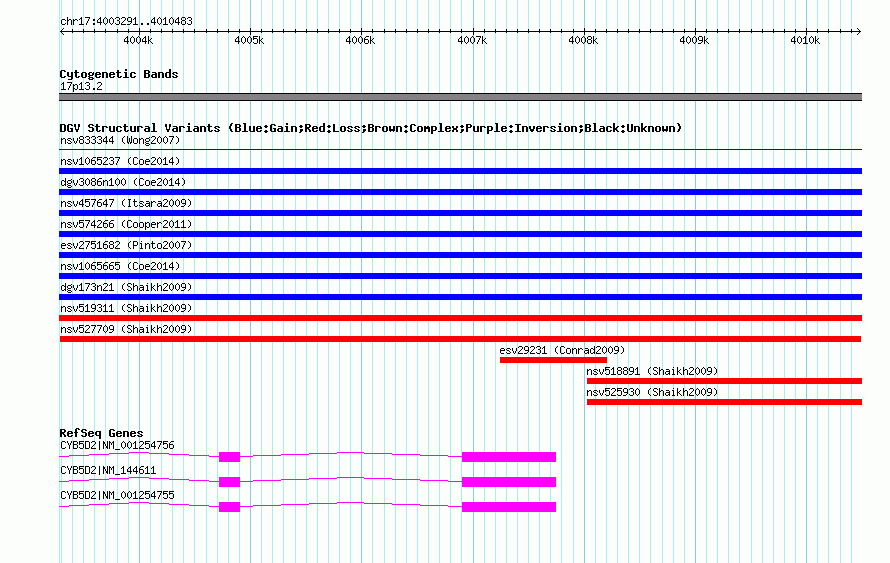
Task: Open transcript CYB5D2|NM_001254756 label
Action: [117, 446]
